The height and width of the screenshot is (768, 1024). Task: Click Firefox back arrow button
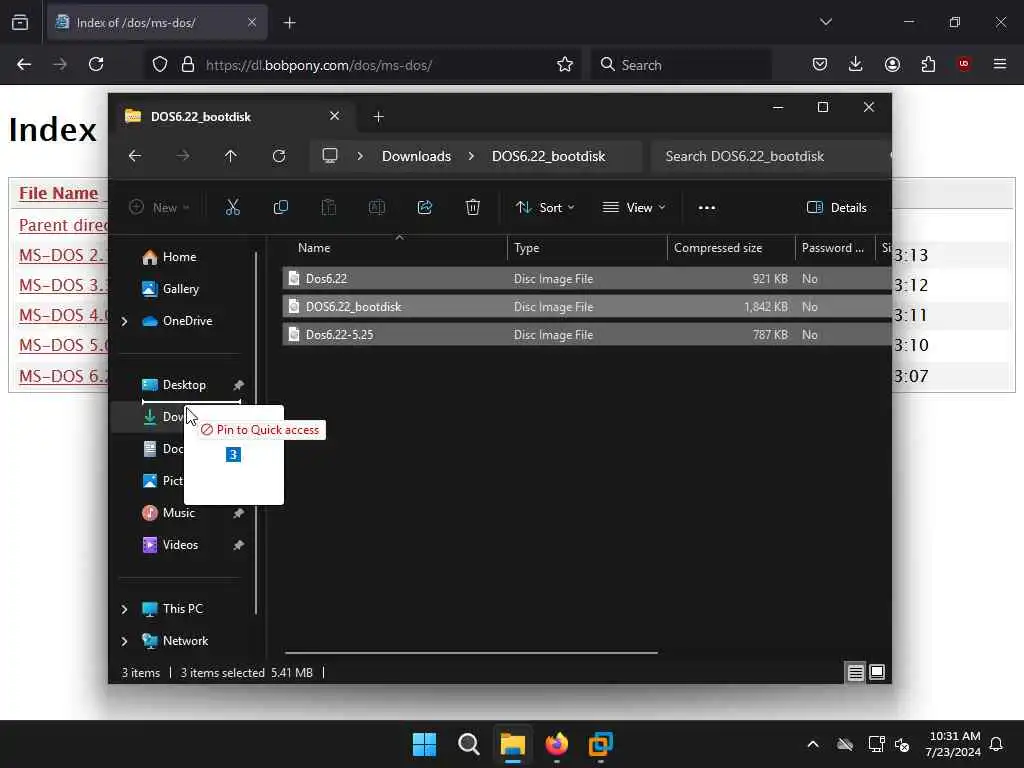pos(24,65)
